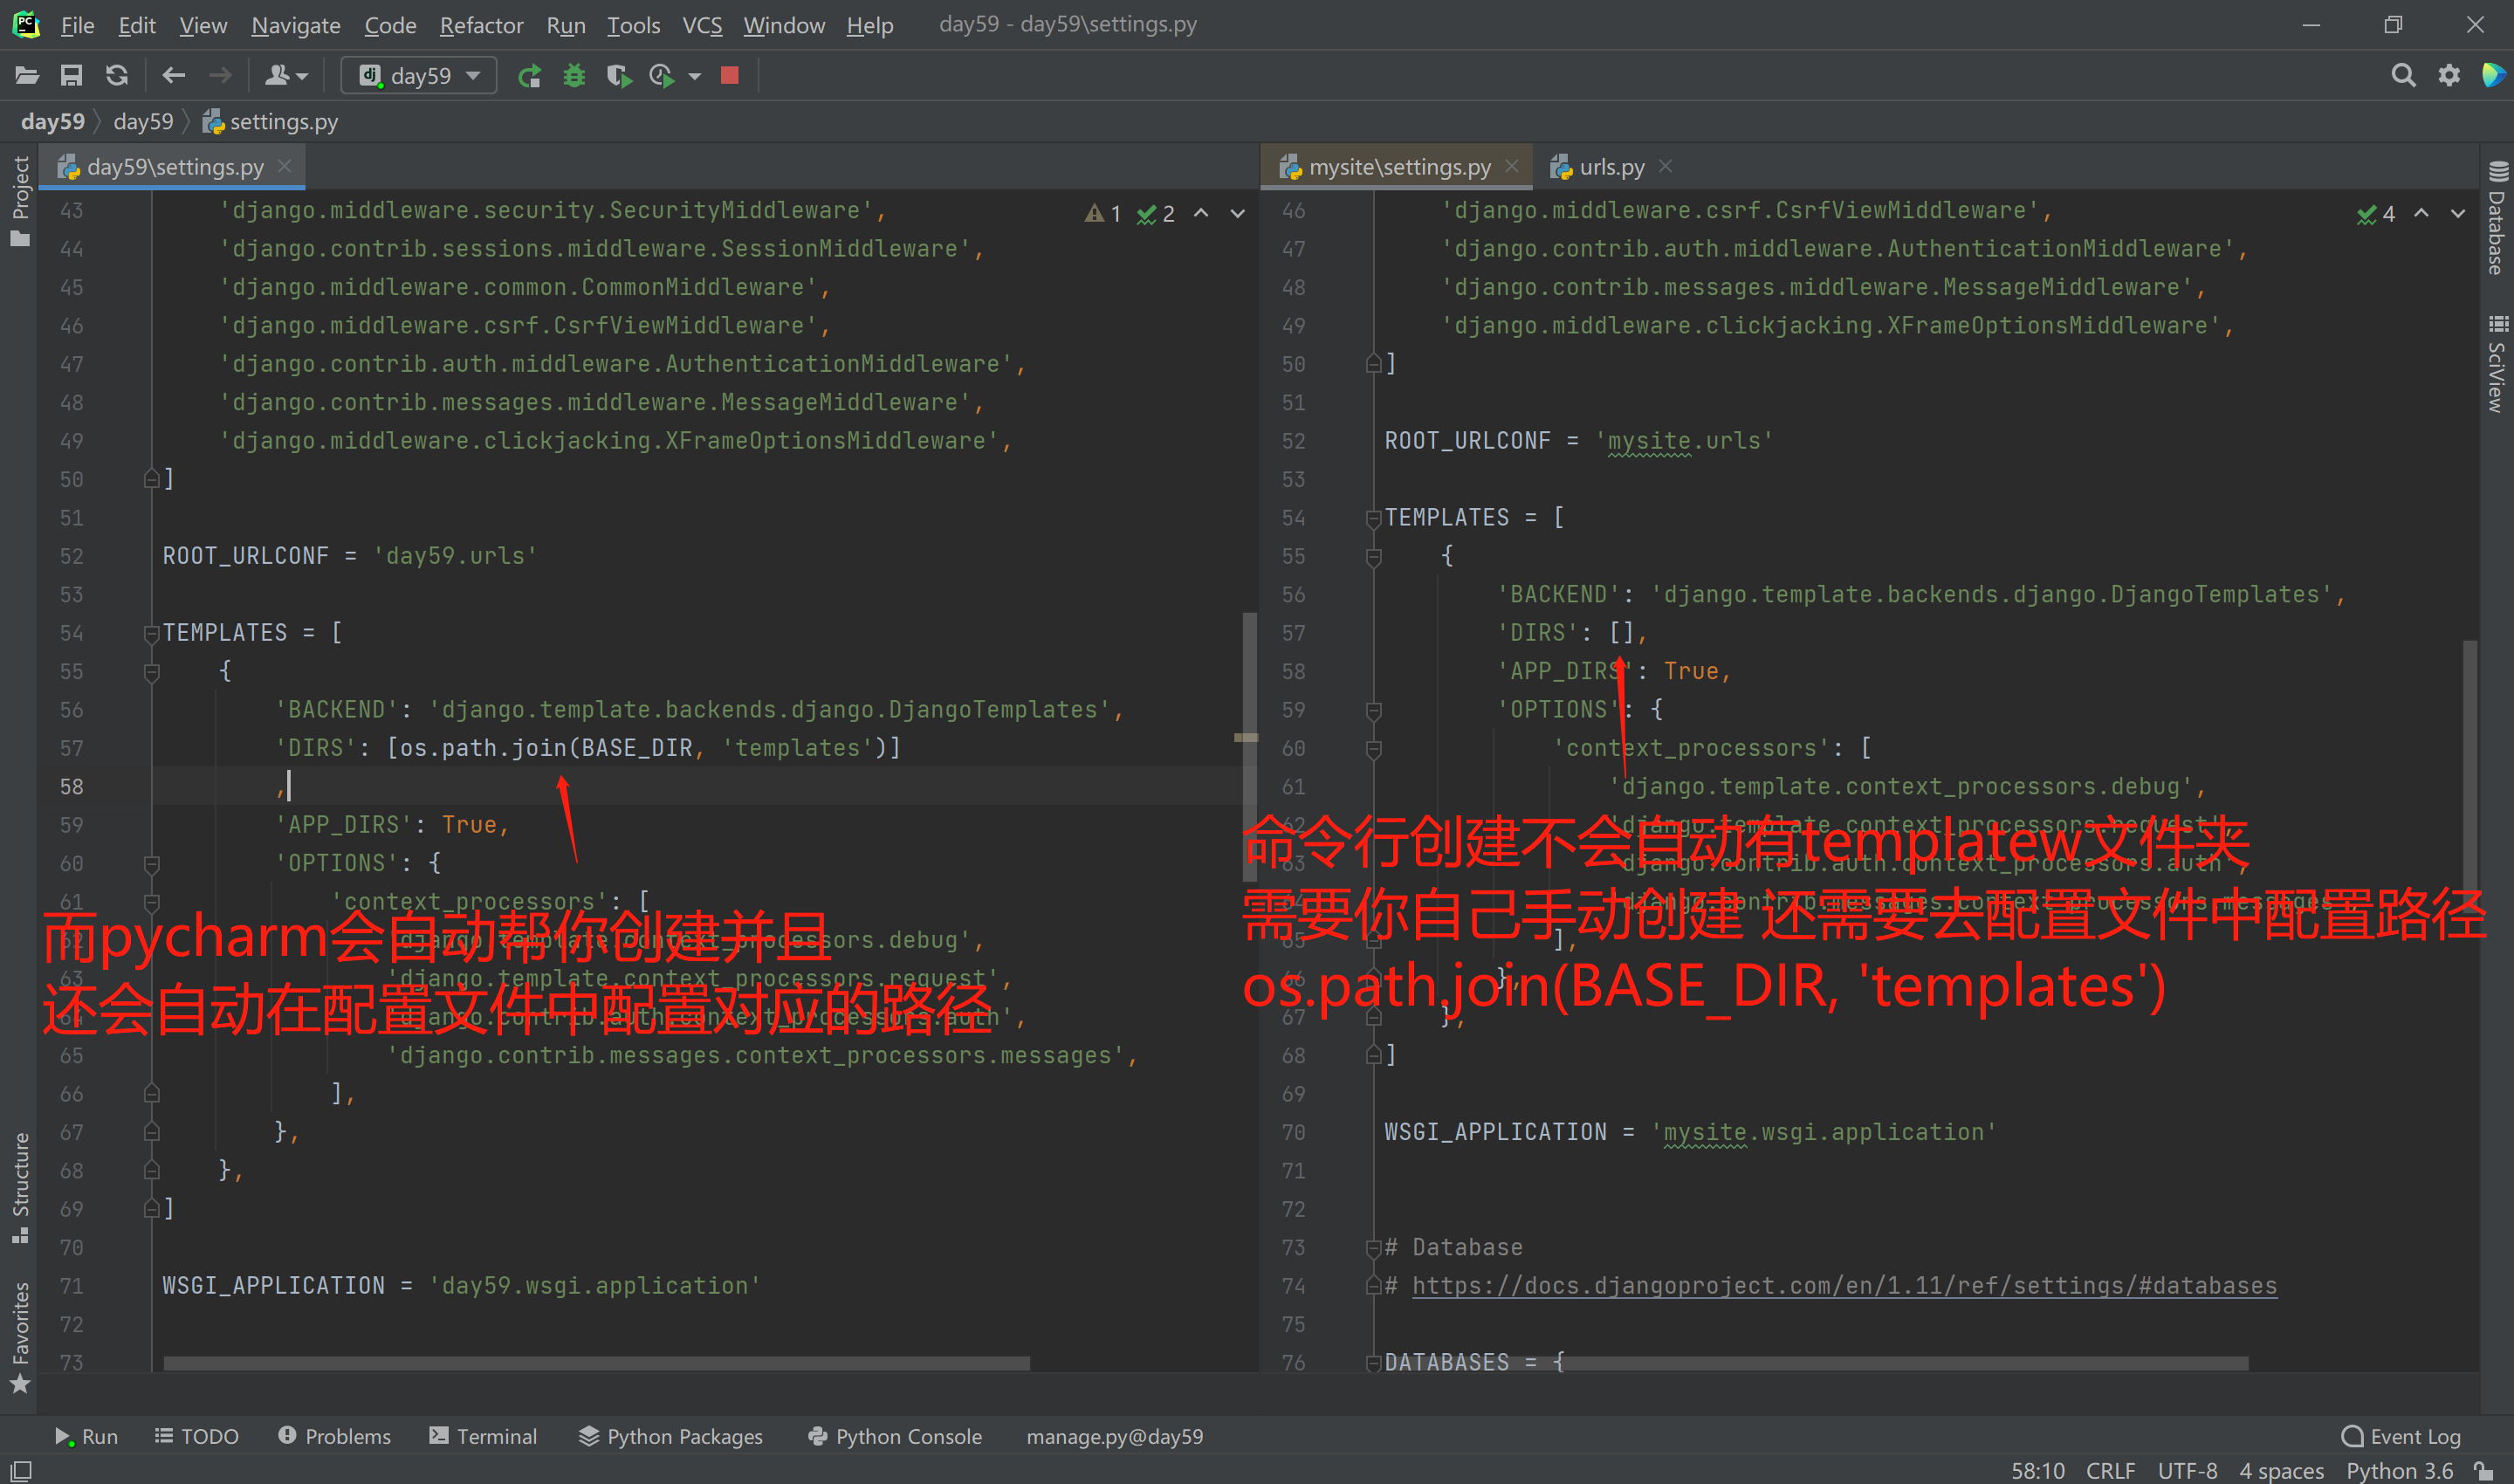Open the Refactor menu

click(x=481, y=25)
